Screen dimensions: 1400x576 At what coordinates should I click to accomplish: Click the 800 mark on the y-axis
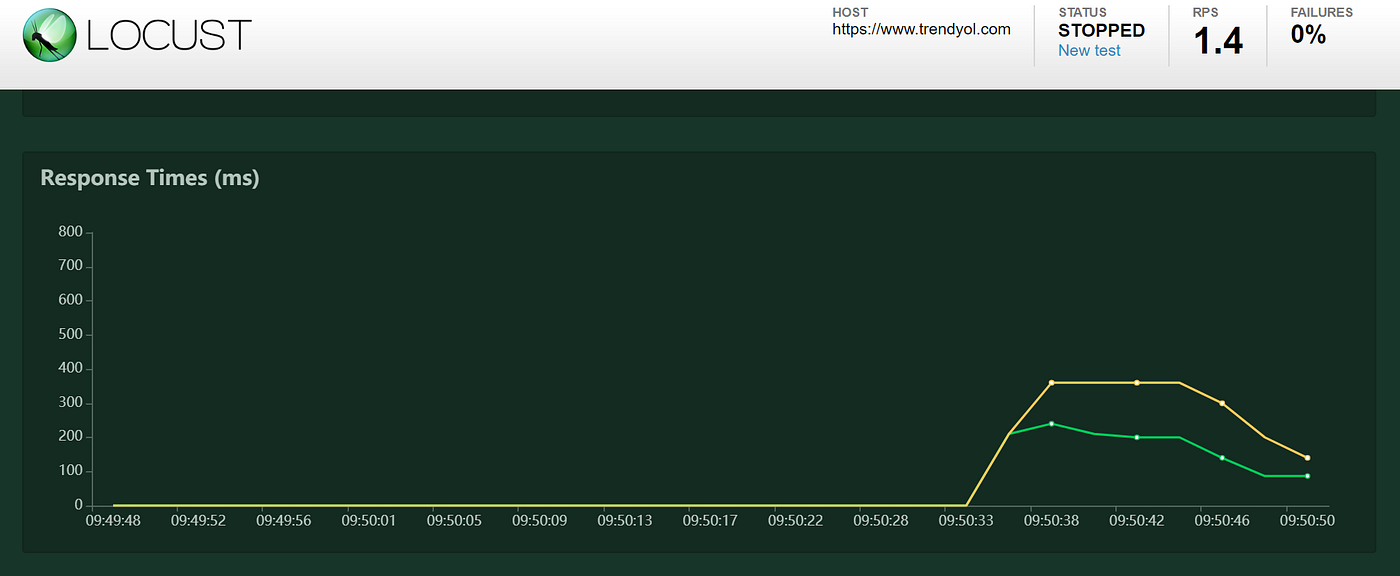tap(70, 230)
